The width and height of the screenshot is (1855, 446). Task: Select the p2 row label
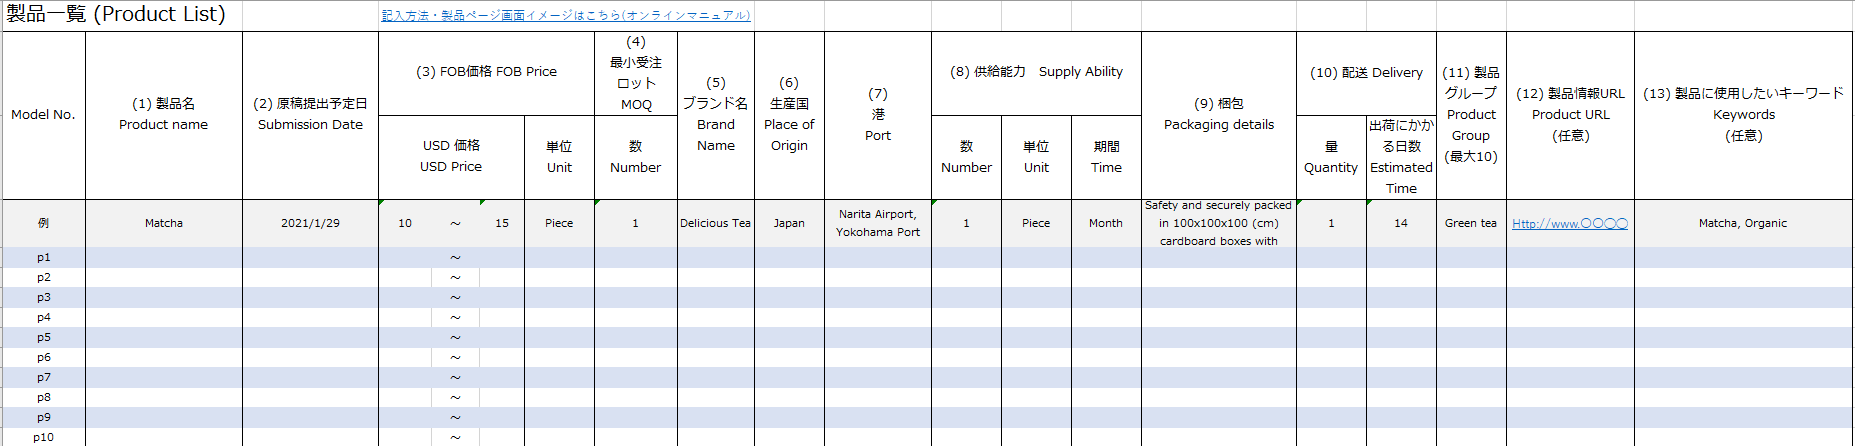coord(43,277)
